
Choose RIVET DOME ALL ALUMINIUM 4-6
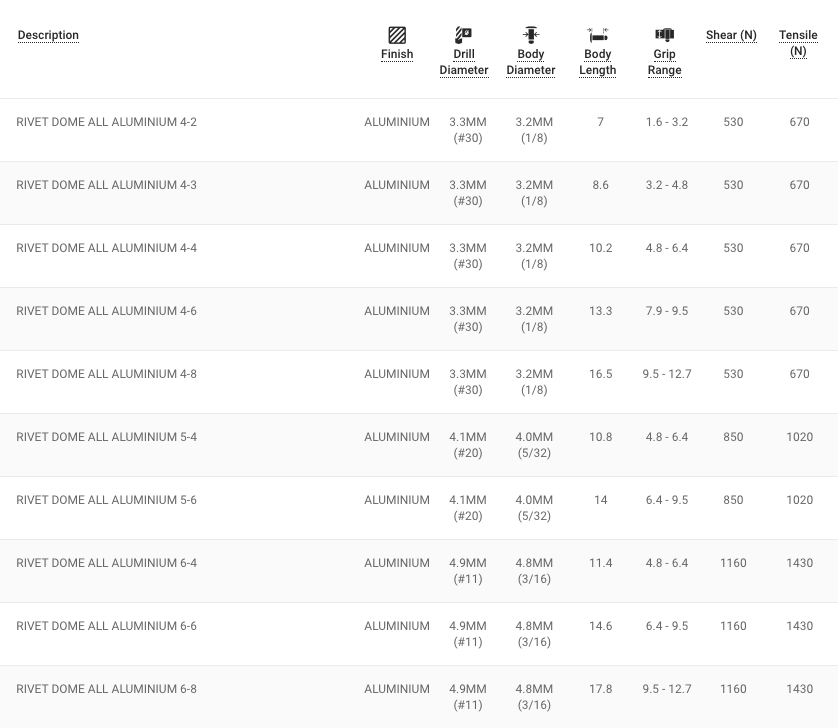coord(107,311)
